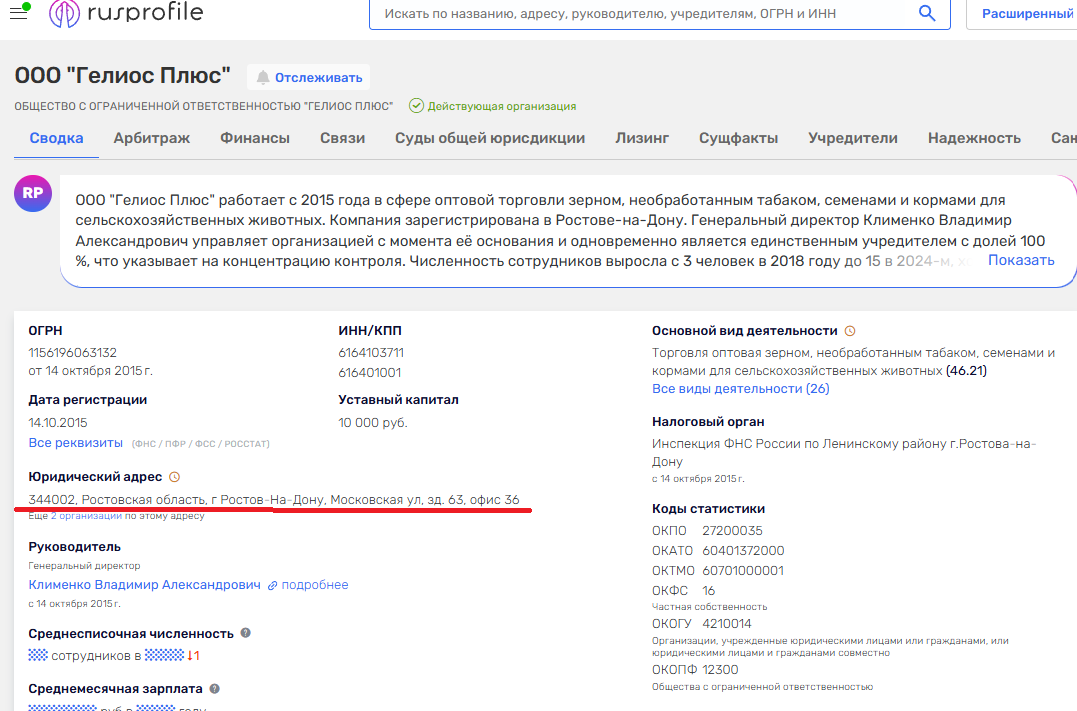Open the Надежность tab
The width and height of the screenshot is (1077, 711).
point(974,138)
